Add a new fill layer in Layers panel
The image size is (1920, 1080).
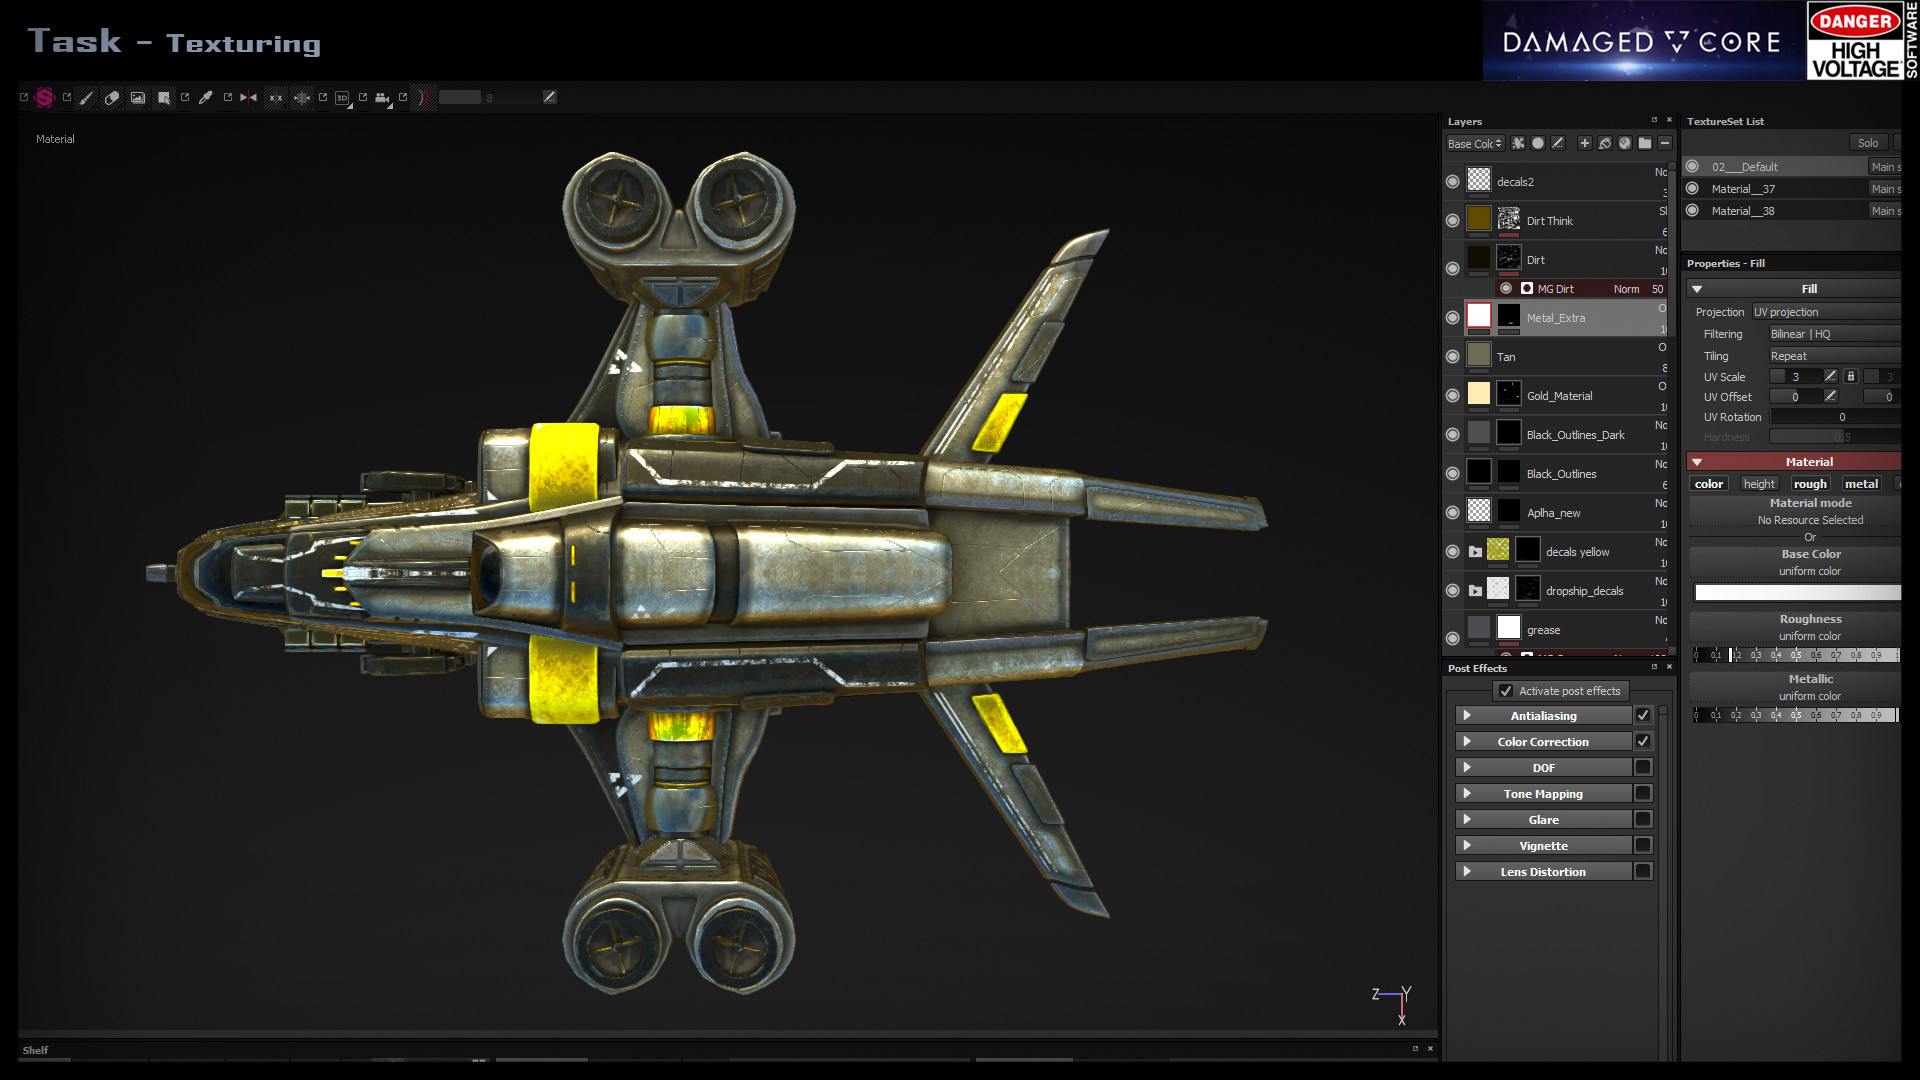(1604, 143)
